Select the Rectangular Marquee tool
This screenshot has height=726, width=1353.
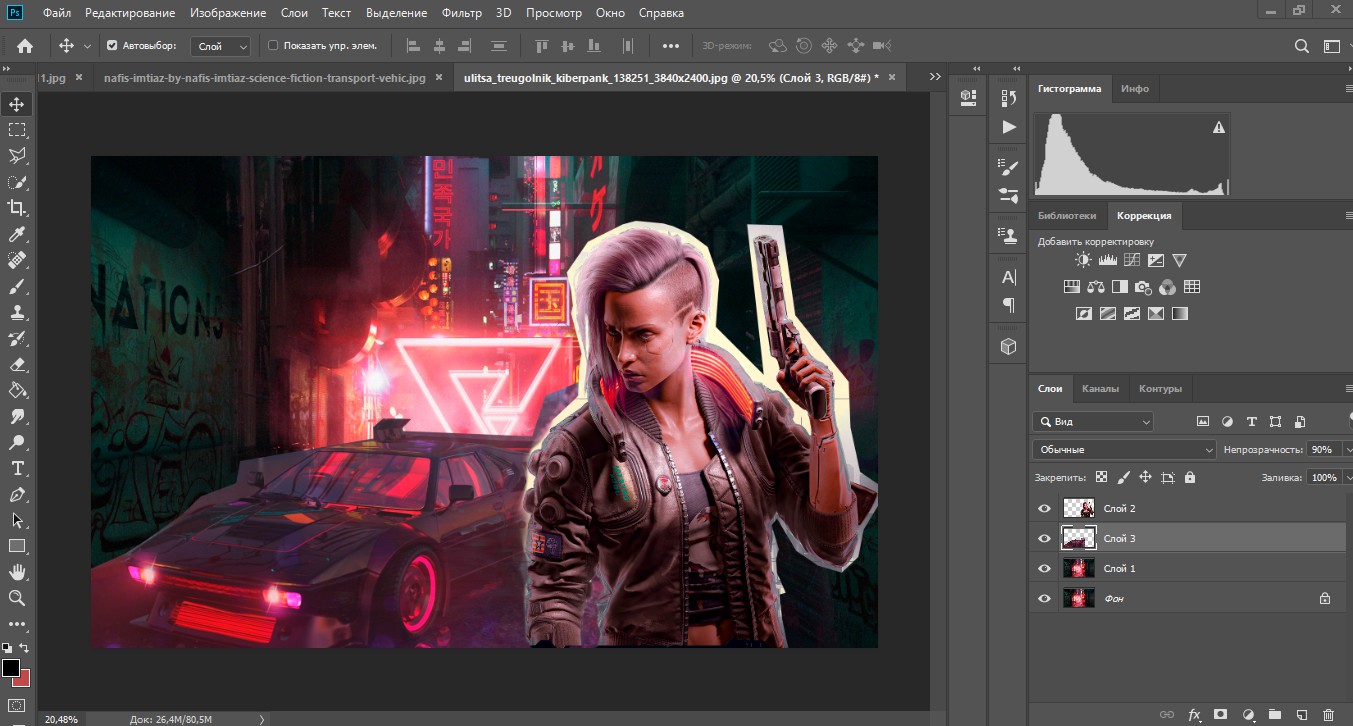tap(17, 130)
